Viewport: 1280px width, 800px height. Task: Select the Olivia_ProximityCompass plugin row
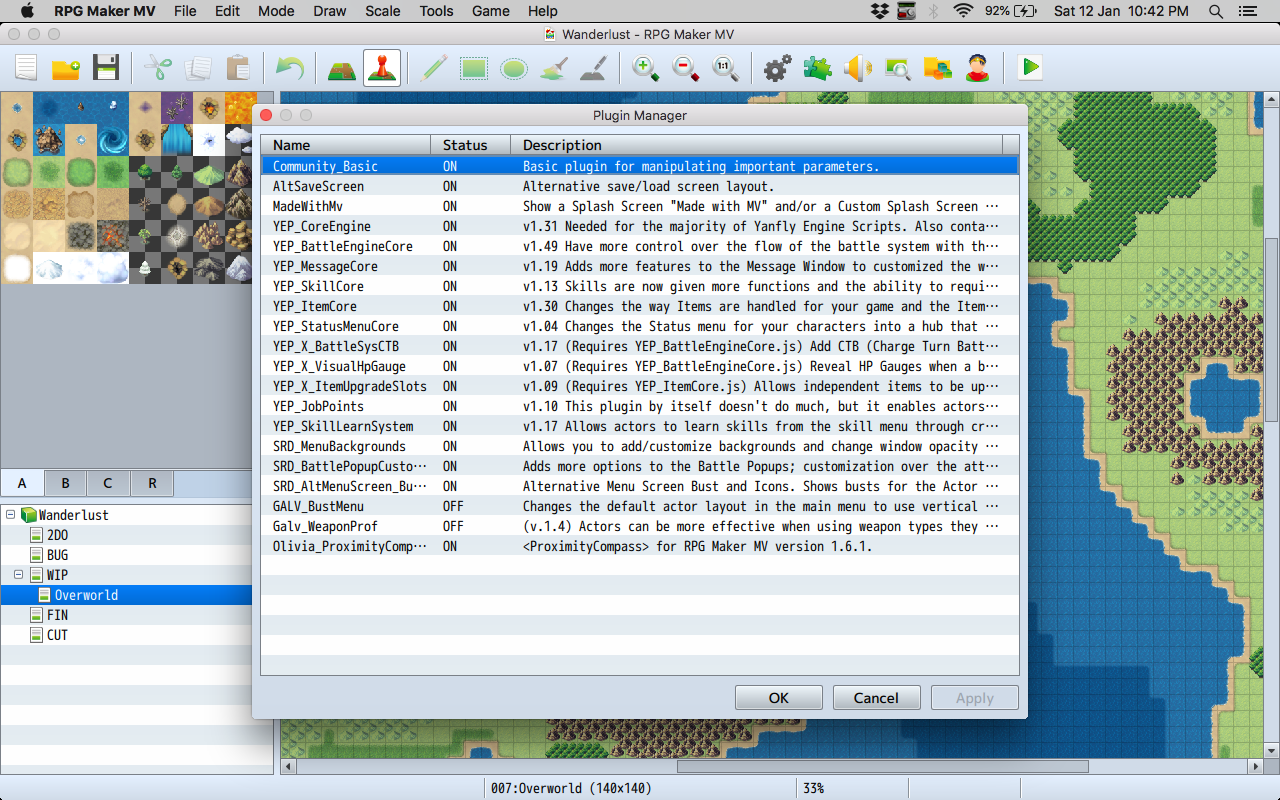[640, 546]
